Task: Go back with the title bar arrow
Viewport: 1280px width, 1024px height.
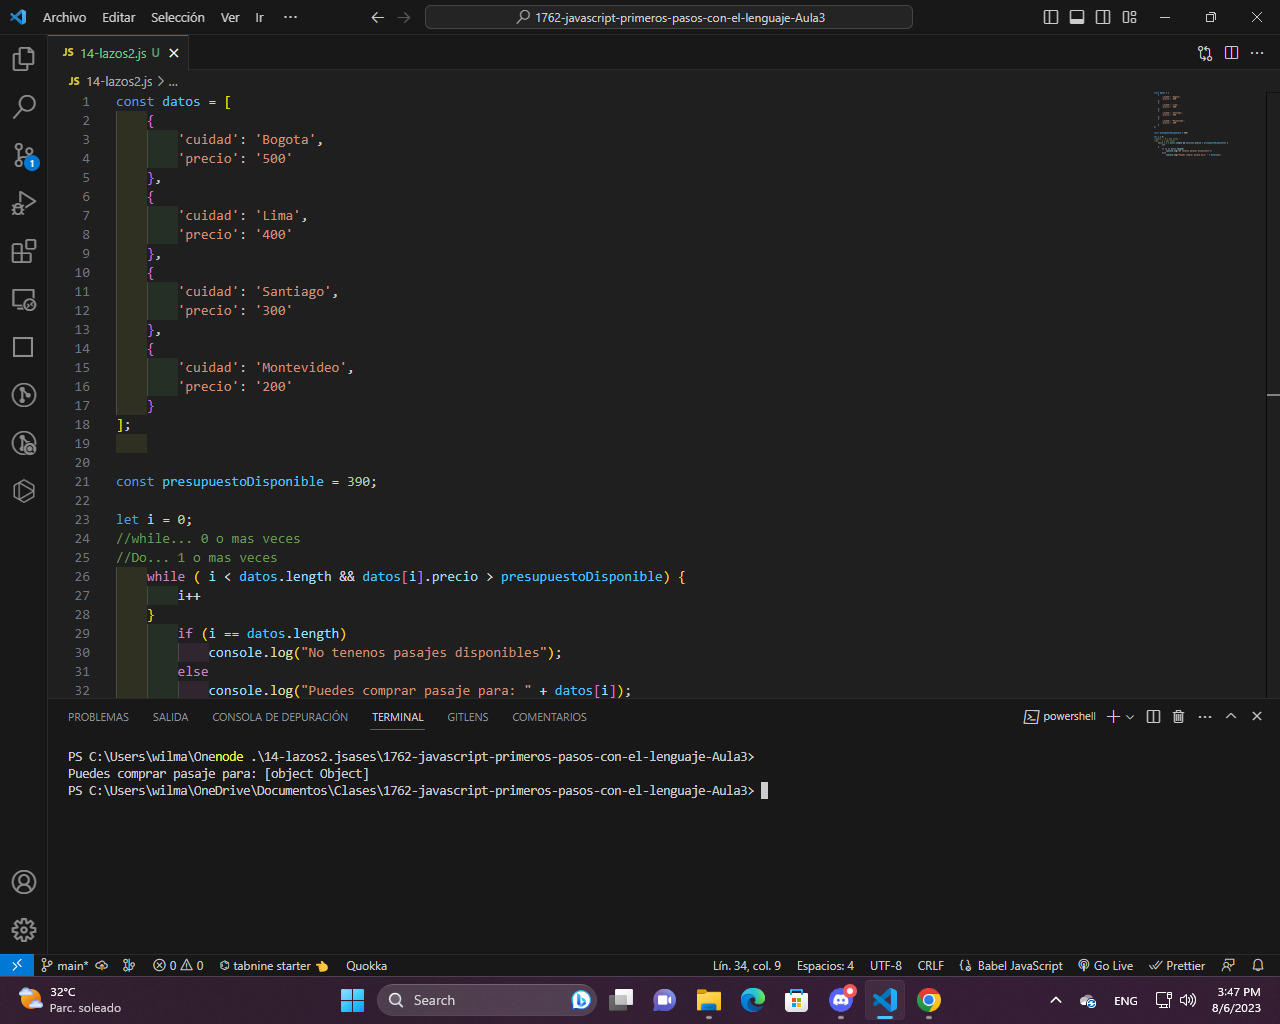Action: [x=377, y=17]
